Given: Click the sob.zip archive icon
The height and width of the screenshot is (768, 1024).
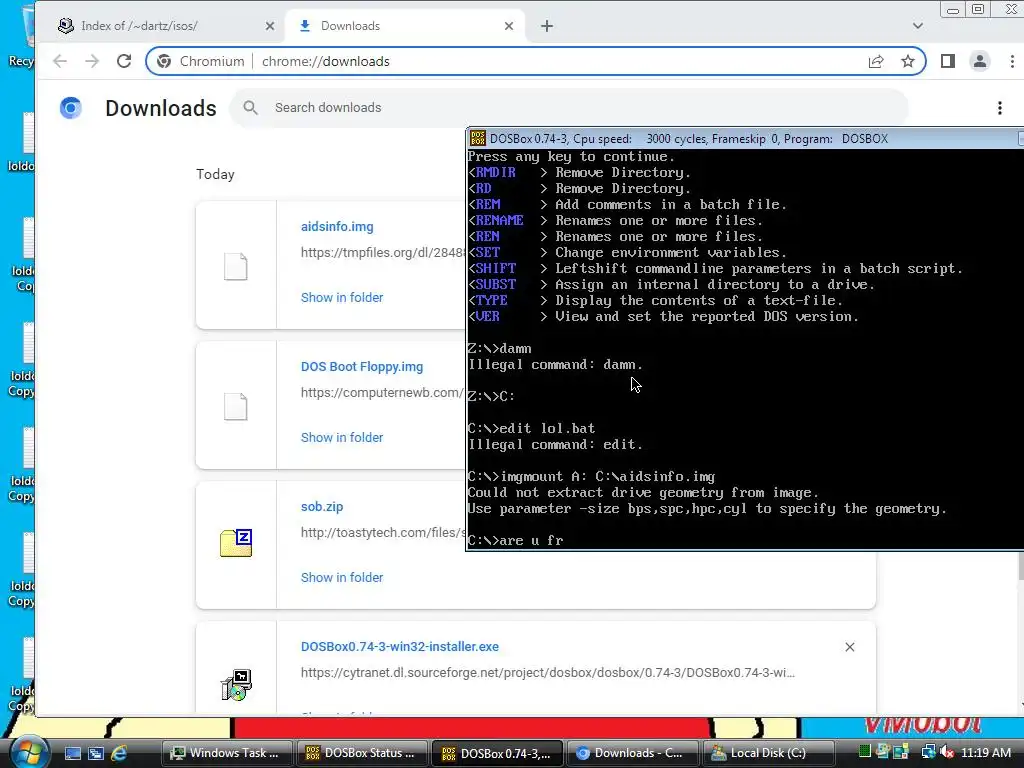Looking at the screenshot, I should tap(236, 543).
